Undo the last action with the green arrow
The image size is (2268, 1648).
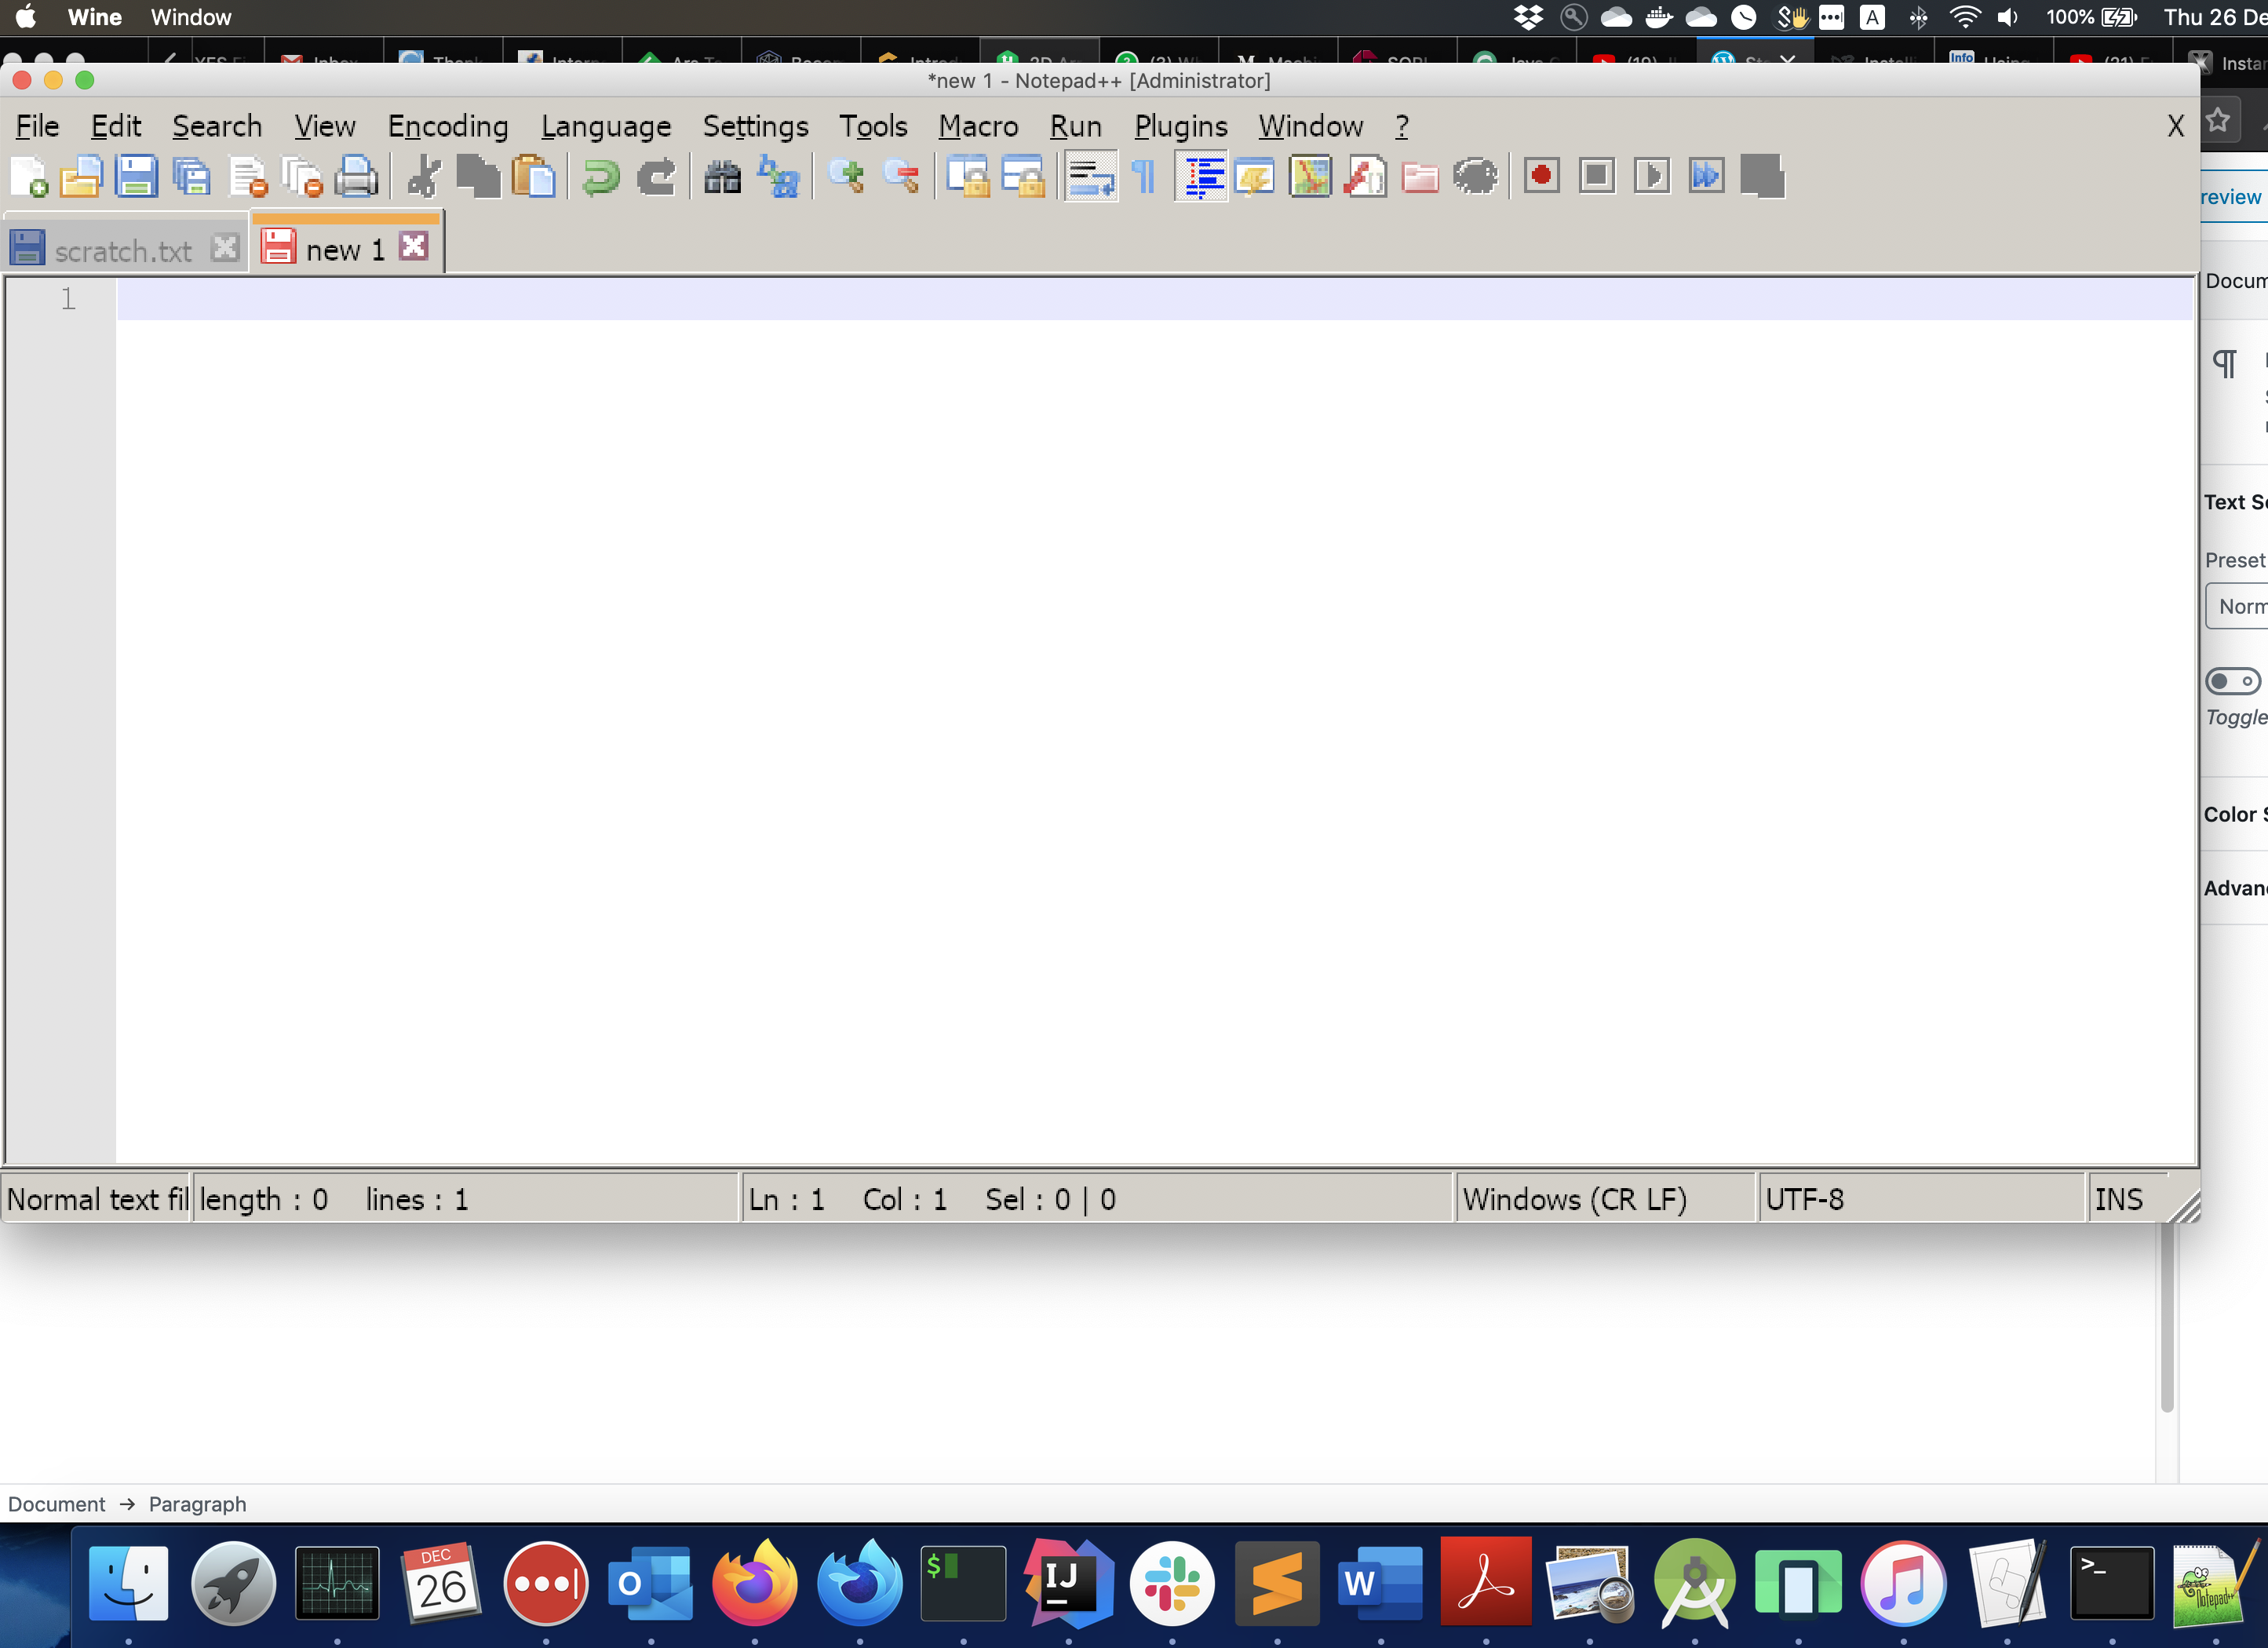600,177
